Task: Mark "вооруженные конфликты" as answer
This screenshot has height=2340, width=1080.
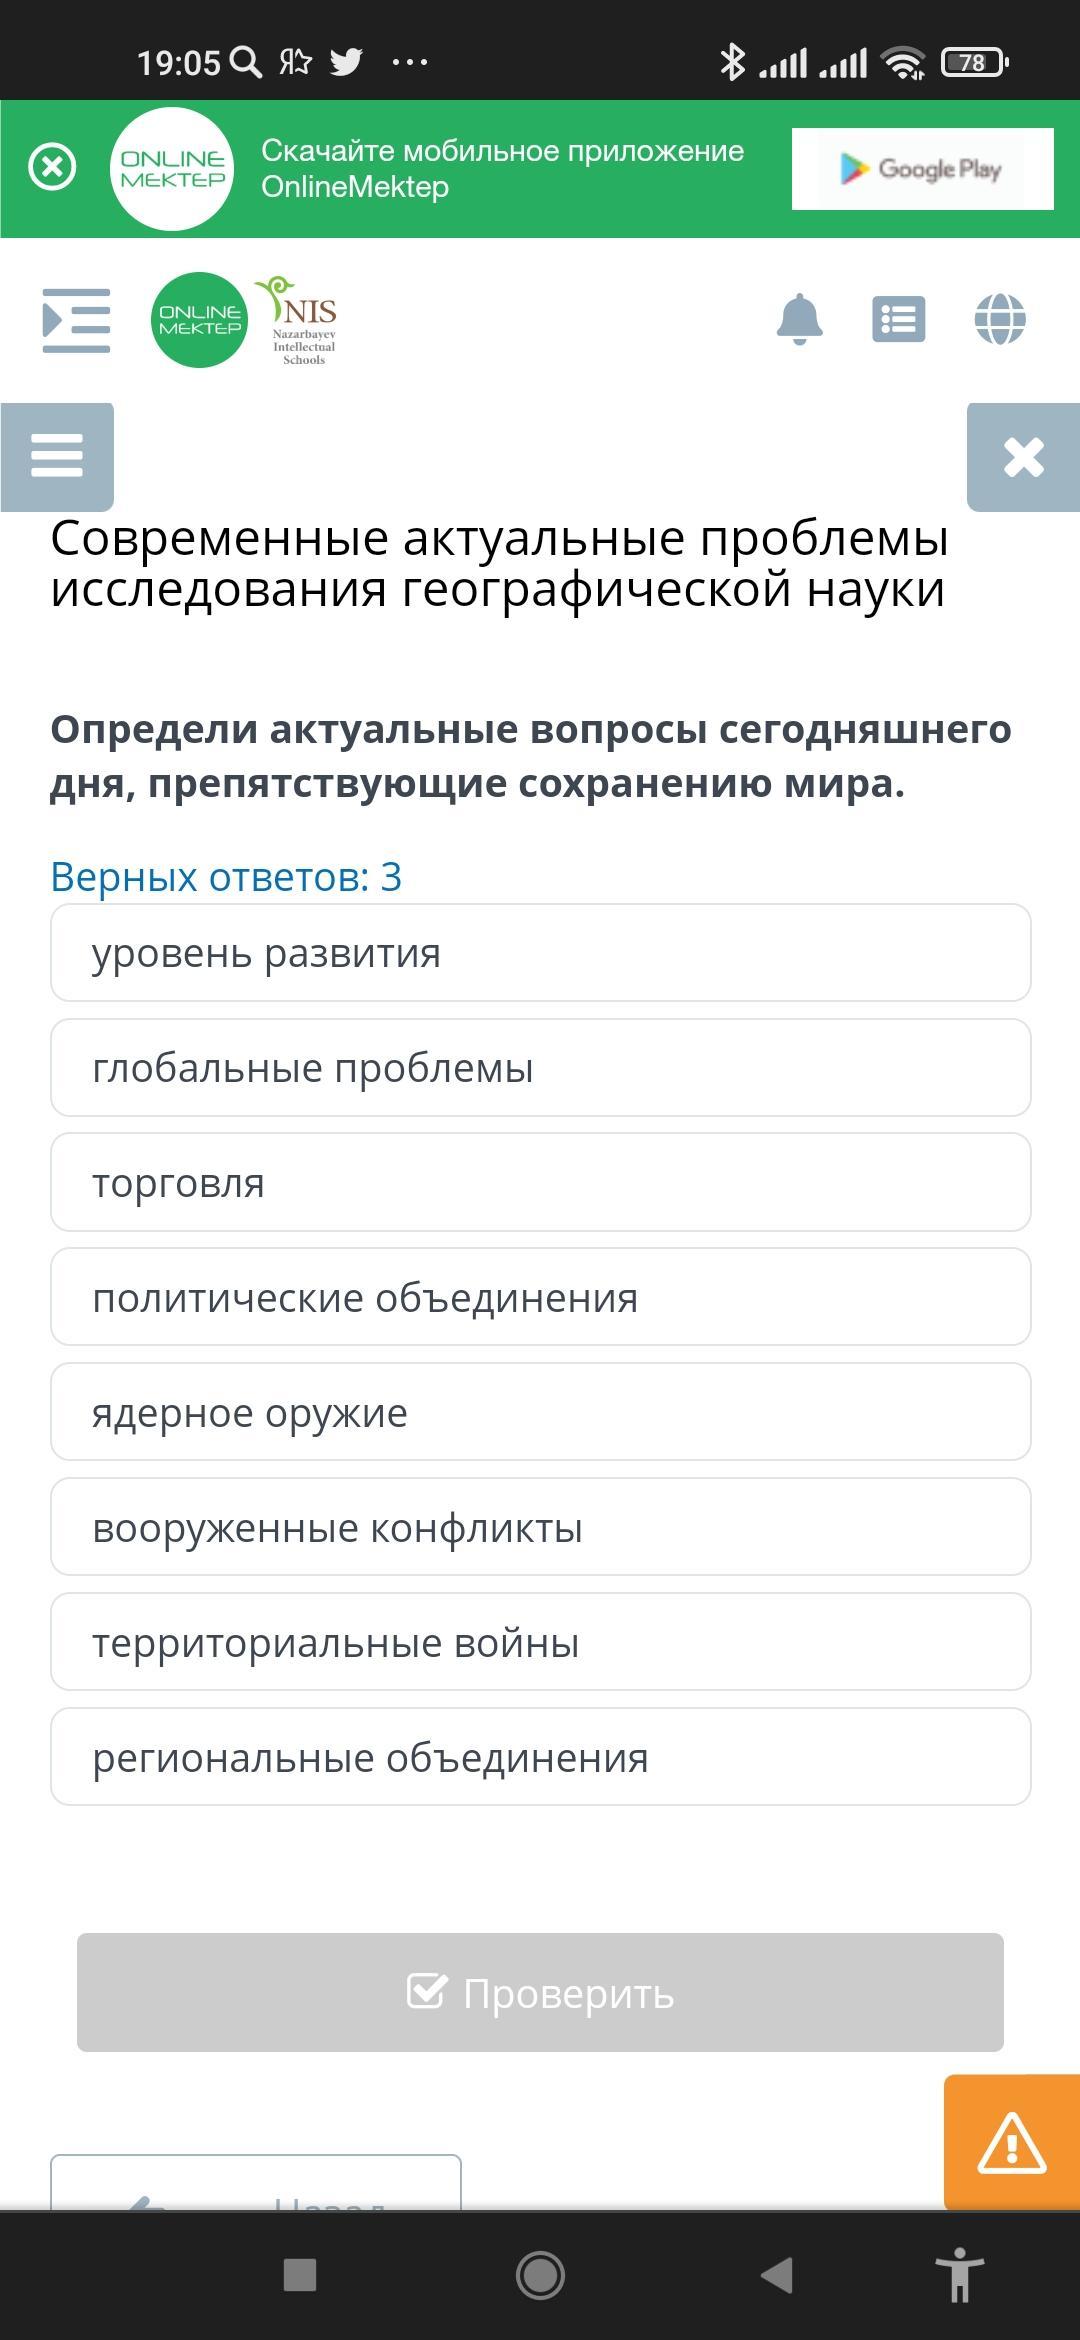Action: tap(540, 1528)
